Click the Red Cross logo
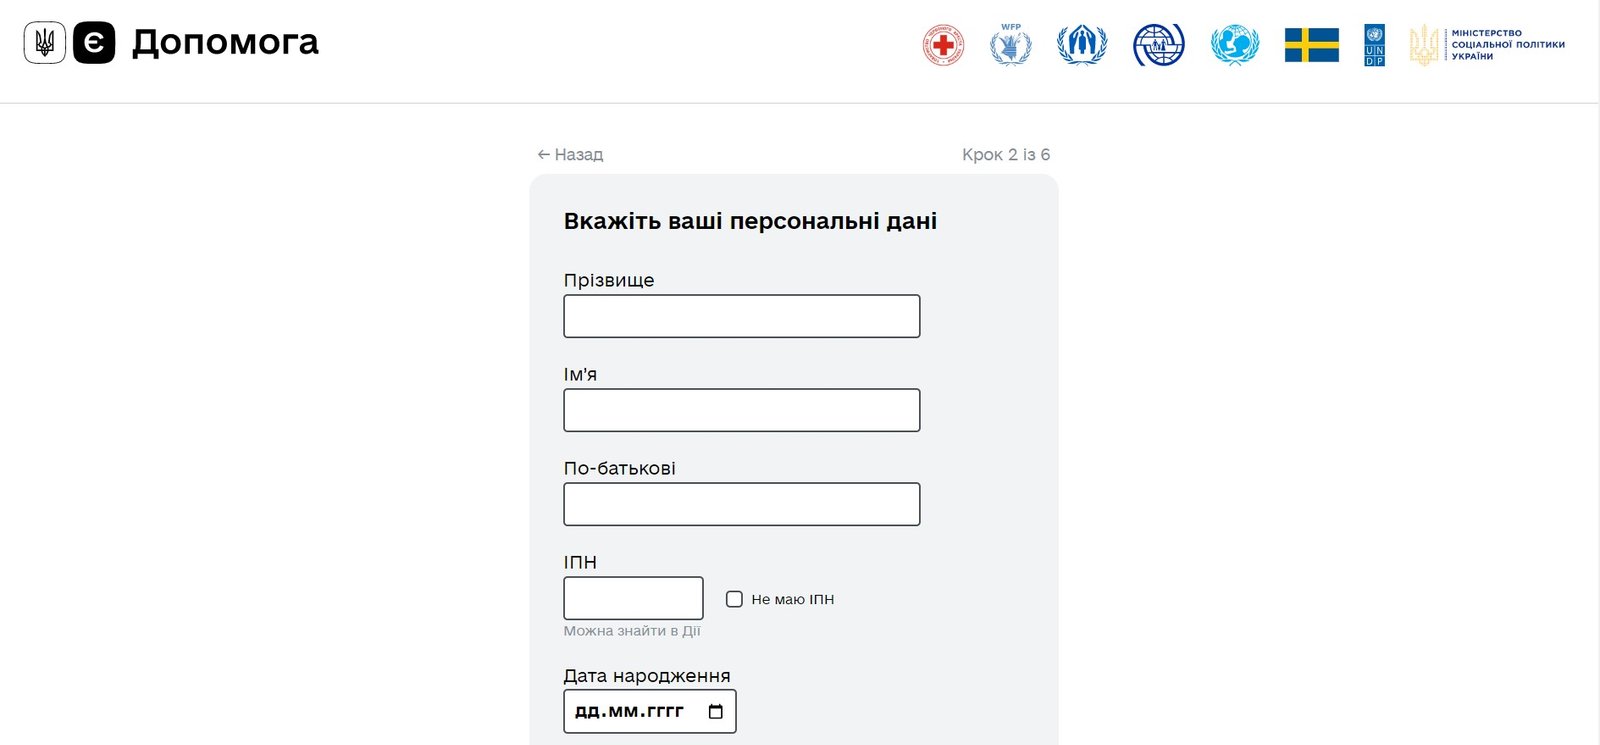The image size is (1600, 745). pos(943,45)
